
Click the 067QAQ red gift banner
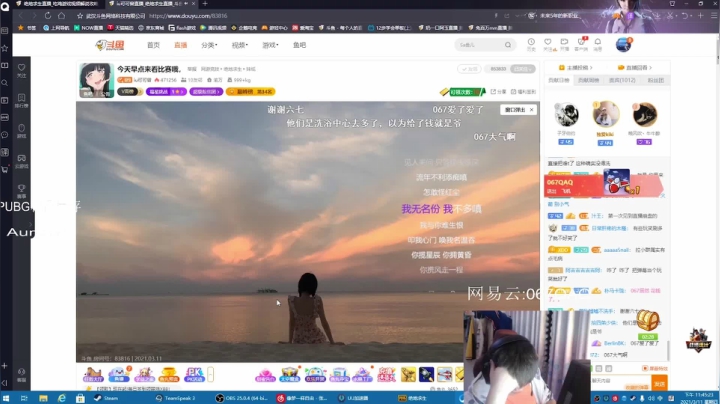tap(604, 185)
